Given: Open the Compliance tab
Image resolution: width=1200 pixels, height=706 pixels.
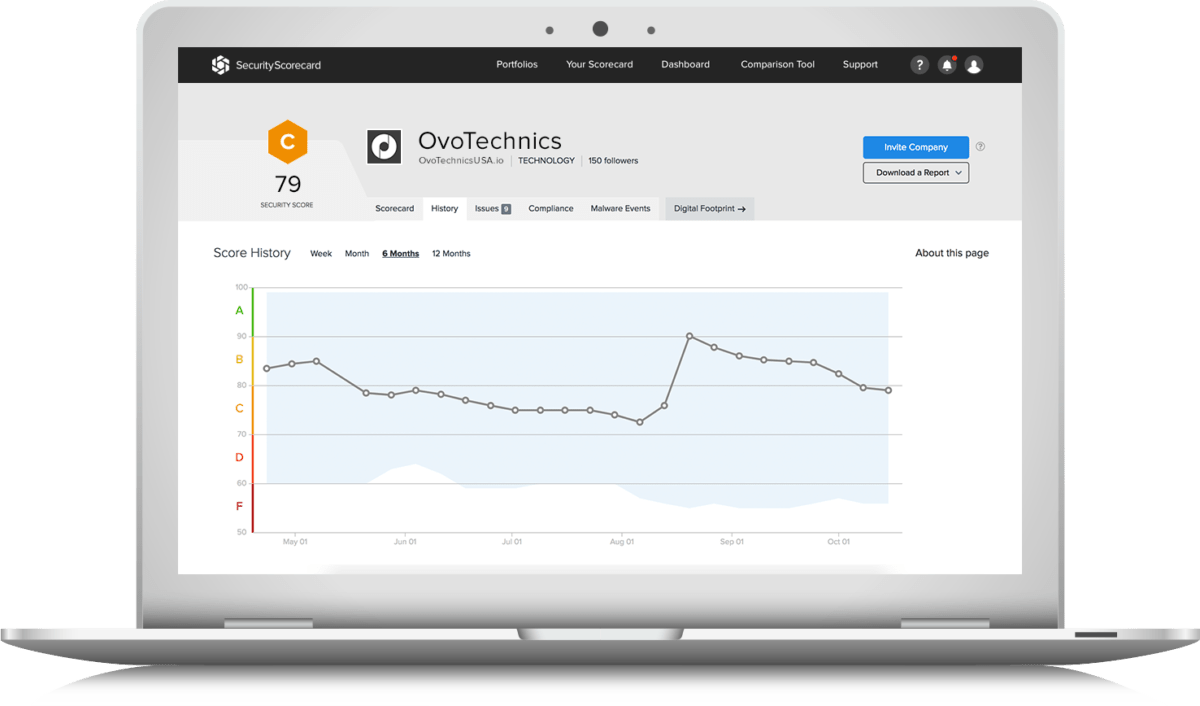Looking at the screenshot, I should tap(551, 209).
